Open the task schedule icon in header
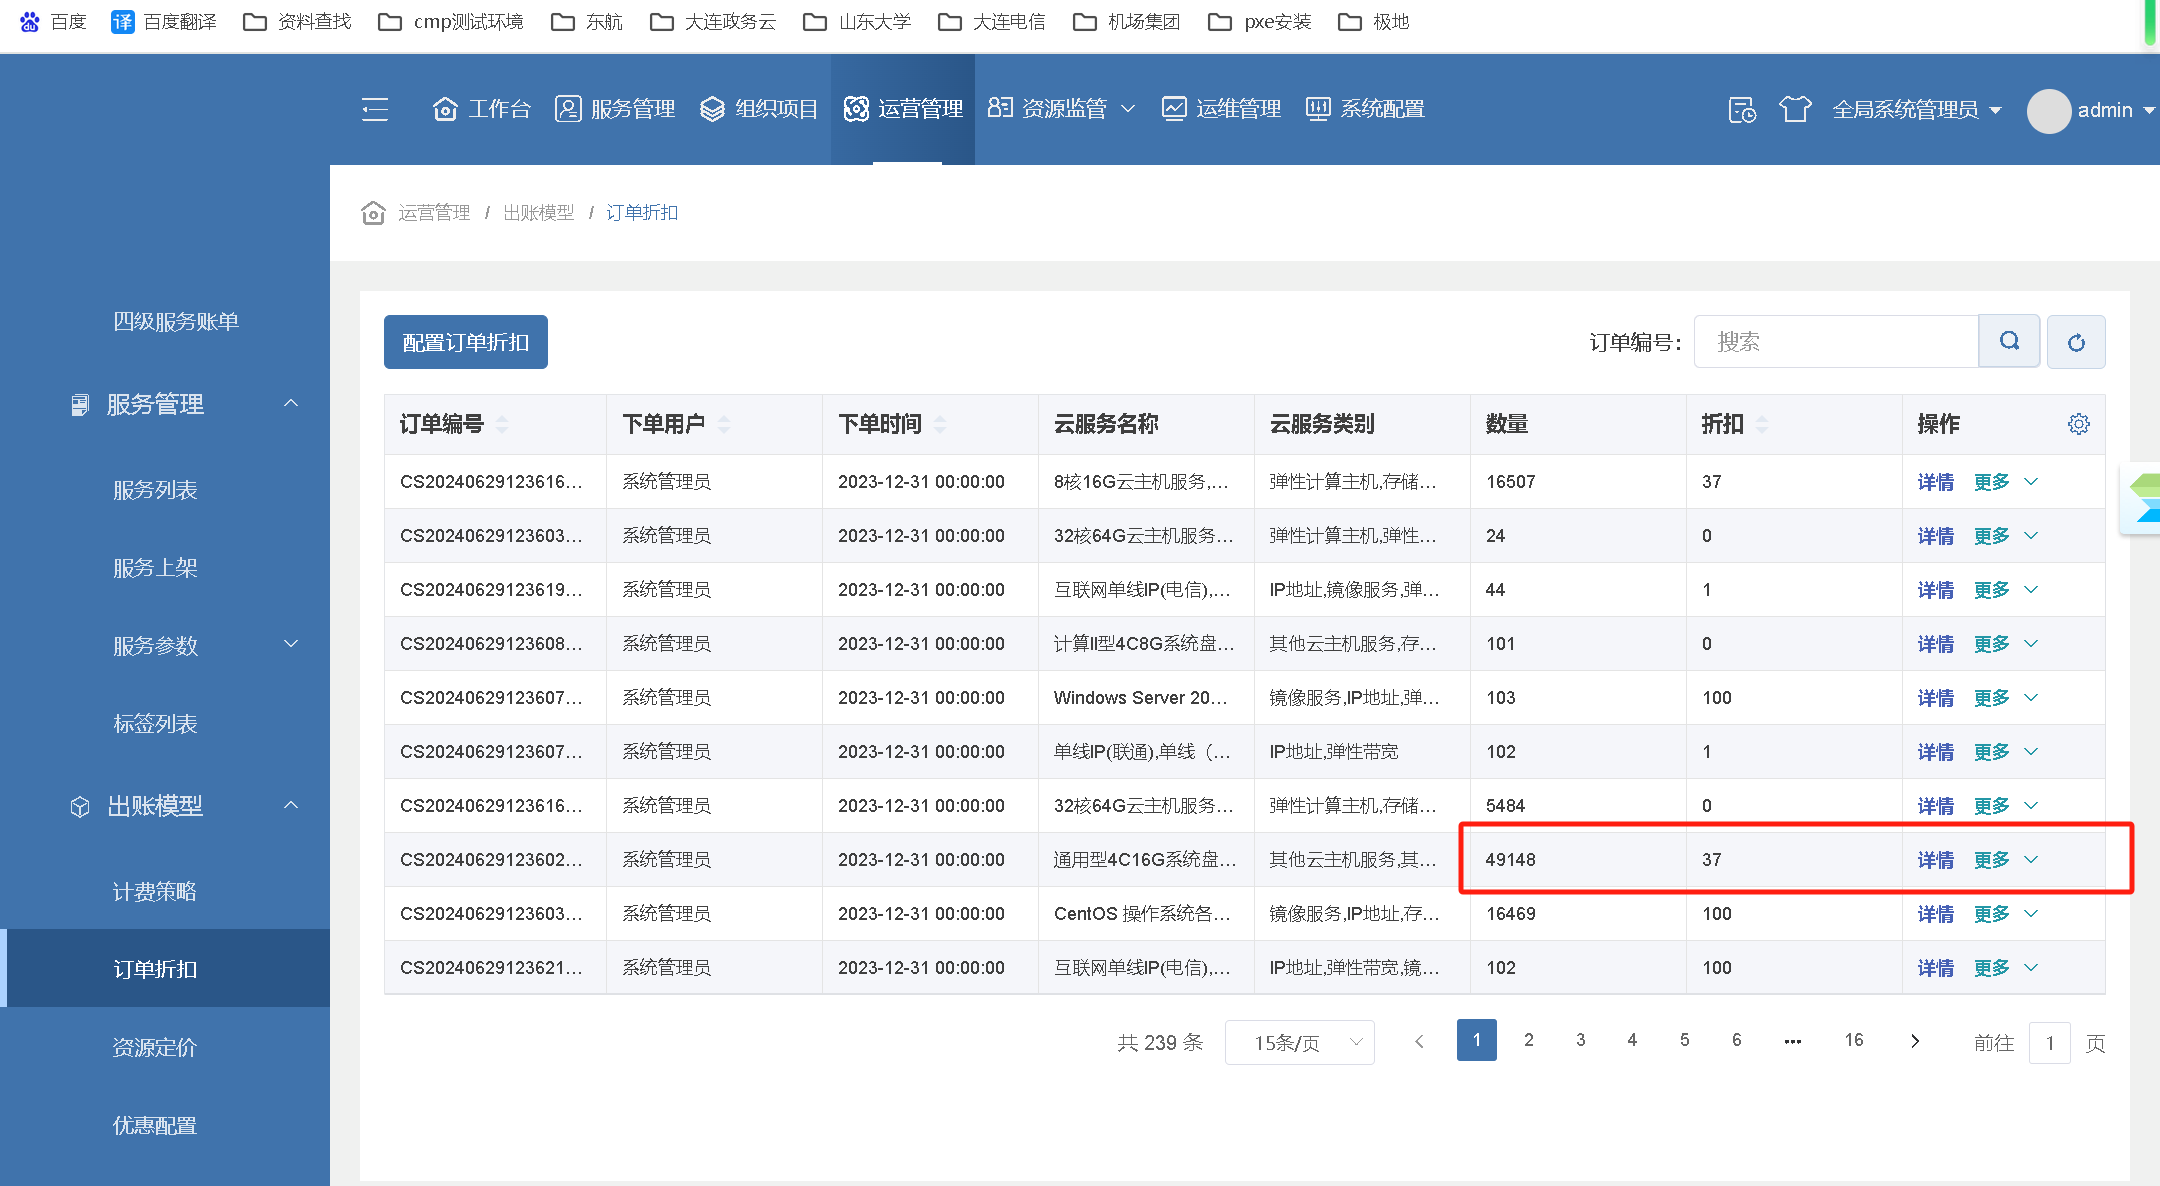This screenshot has height=1186, width=2160. tap(1742, 109)
